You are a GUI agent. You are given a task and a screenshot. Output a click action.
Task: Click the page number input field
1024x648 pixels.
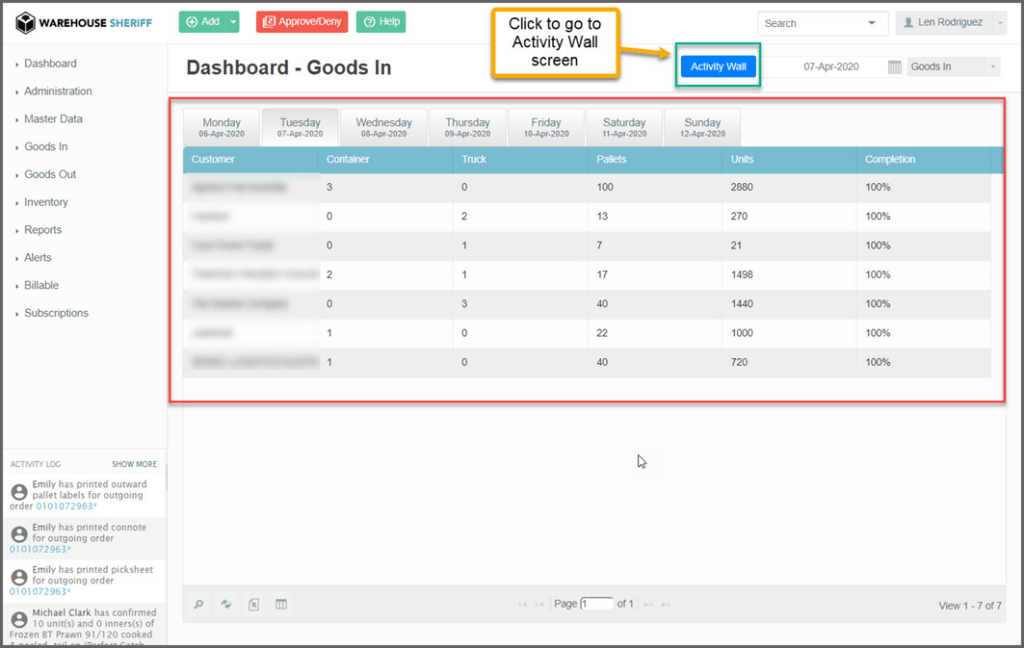[596, 604]
